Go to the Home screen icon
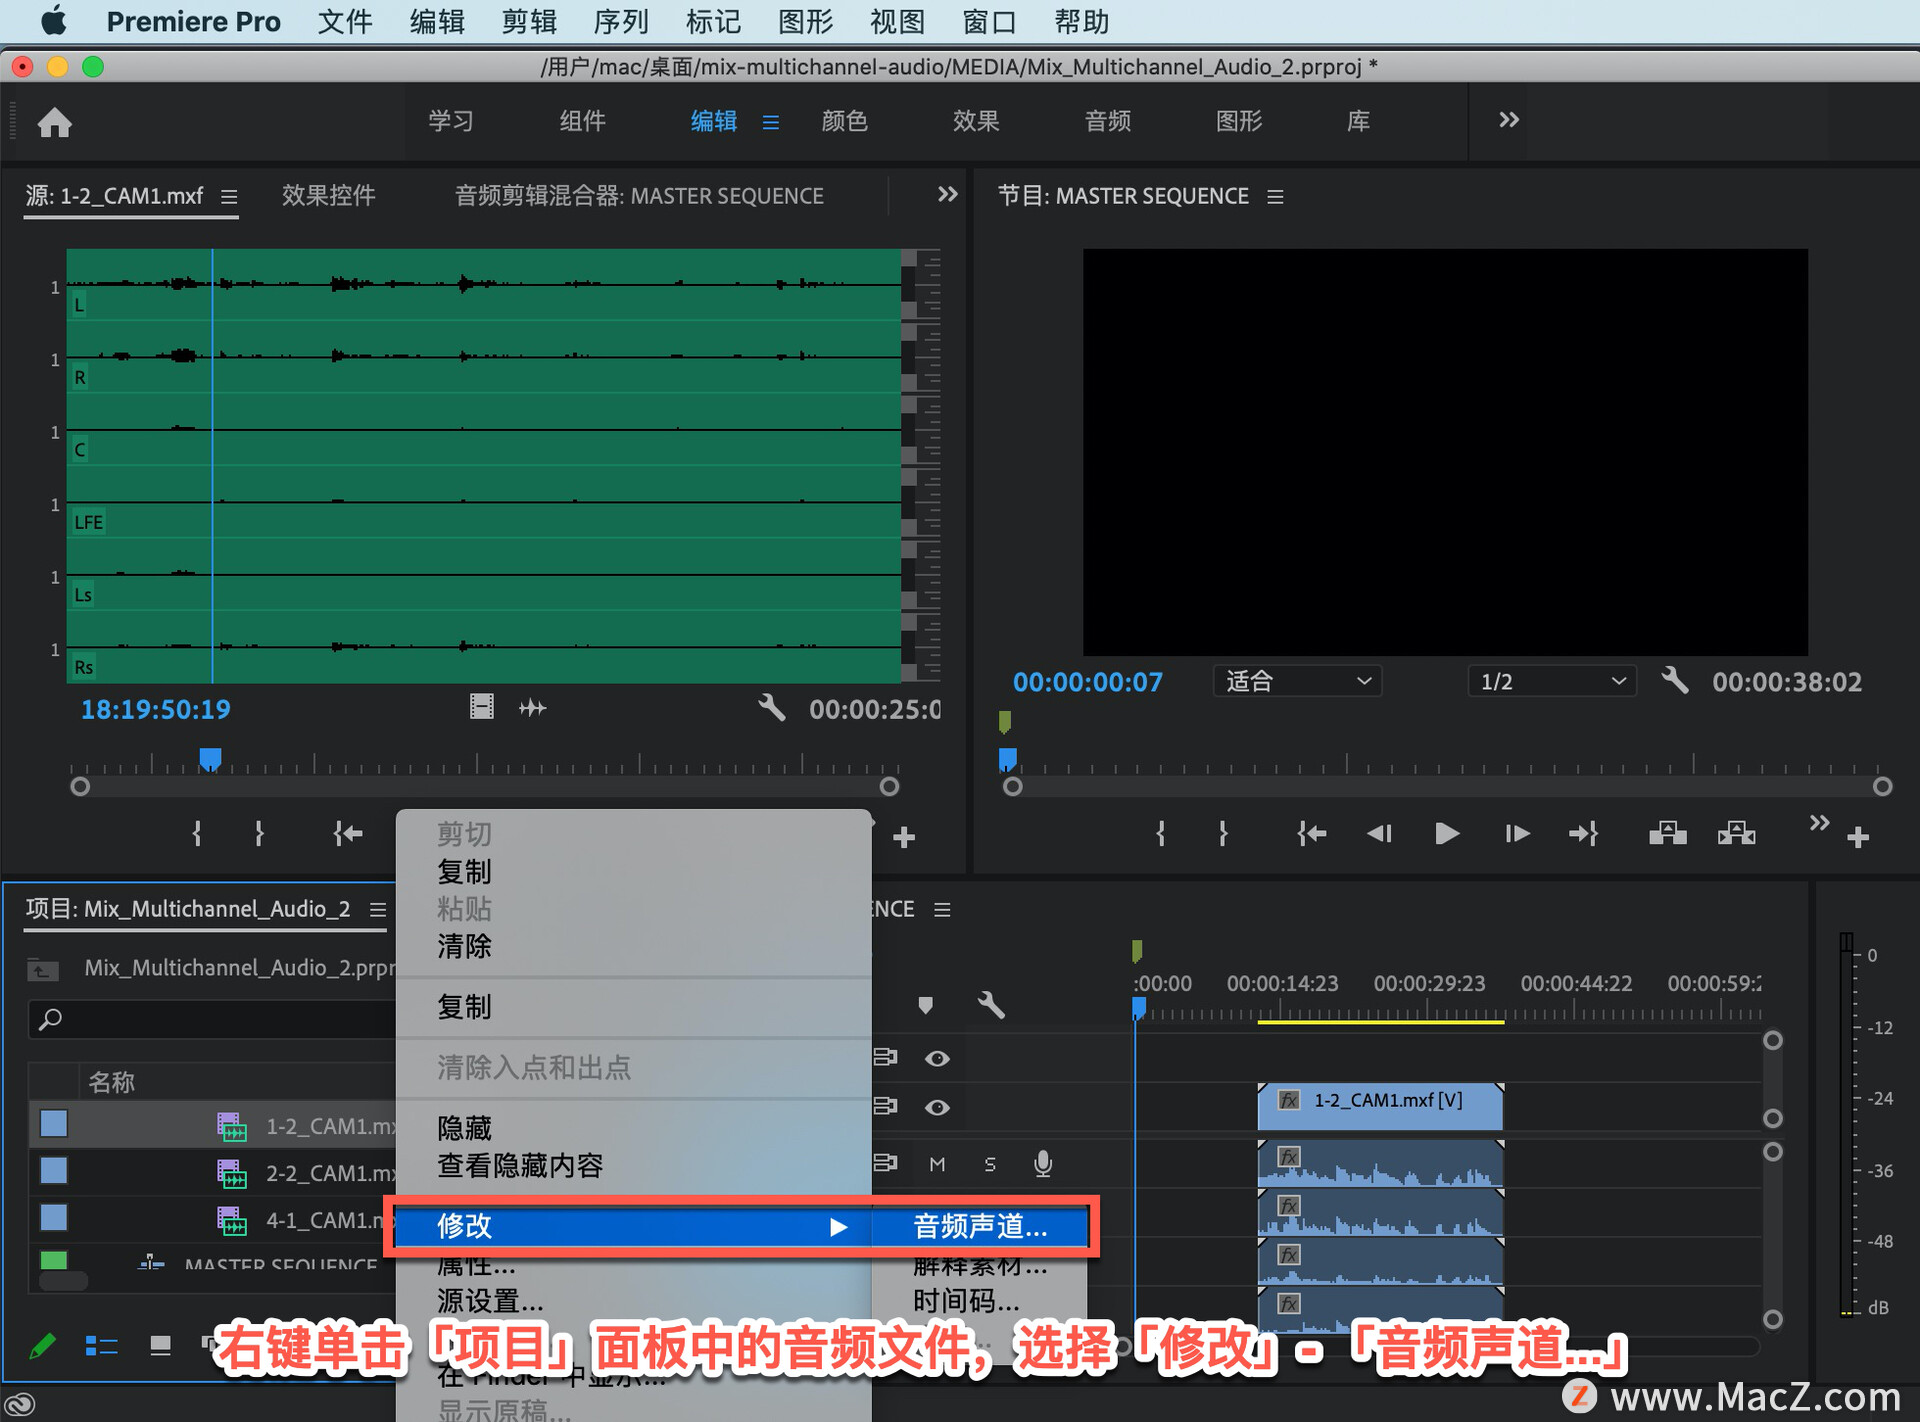The width and height of the screenshot is (1920, 1422). 55,122
